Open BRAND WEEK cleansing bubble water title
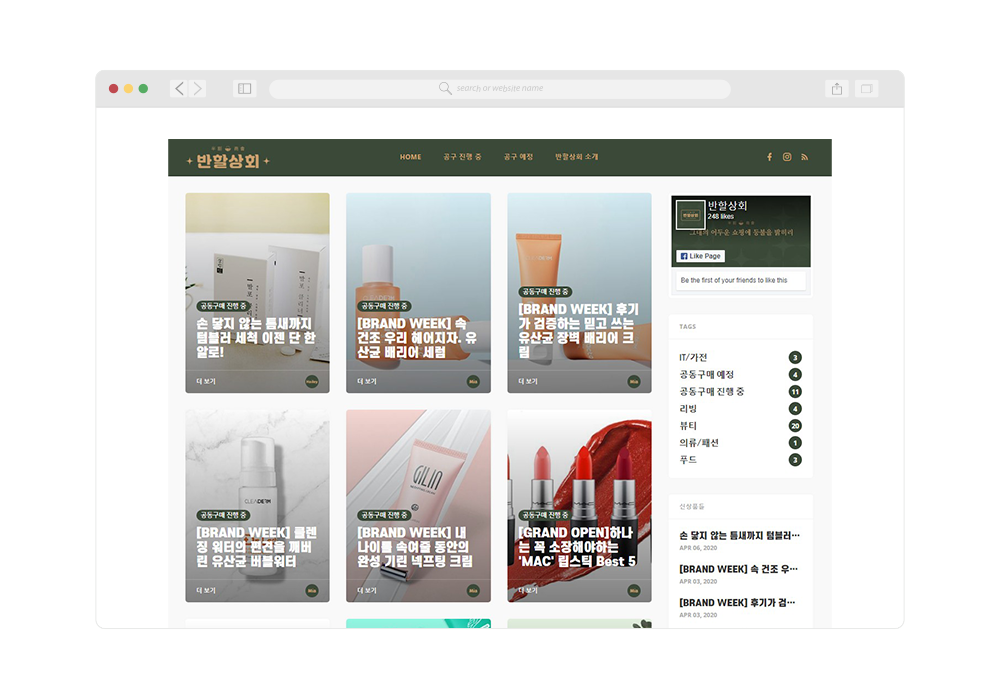Image resolution: width=1000 pixels, height=700 pixels. click(x=256, y=547)
